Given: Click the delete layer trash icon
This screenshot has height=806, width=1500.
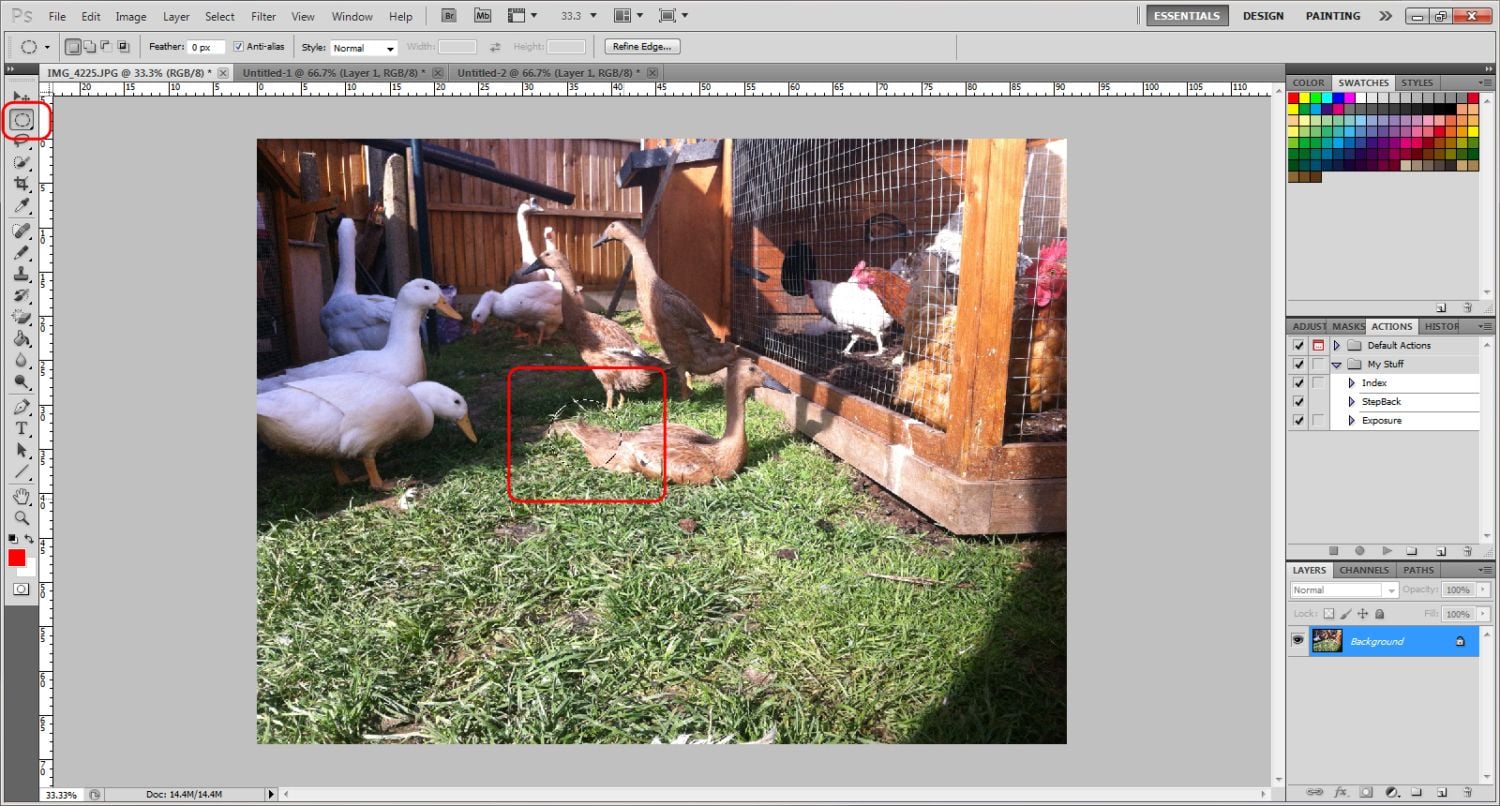Looking at the screenshot, I should 1467,791.
